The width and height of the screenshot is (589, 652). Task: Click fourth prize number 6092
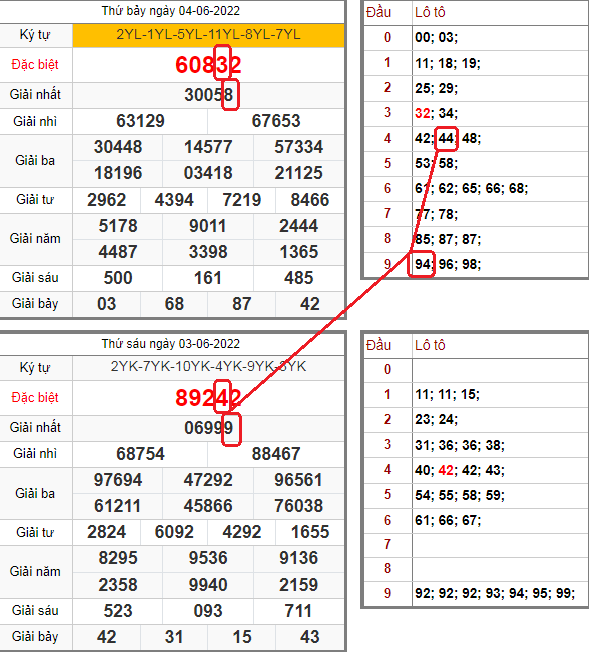coord(174,532)
